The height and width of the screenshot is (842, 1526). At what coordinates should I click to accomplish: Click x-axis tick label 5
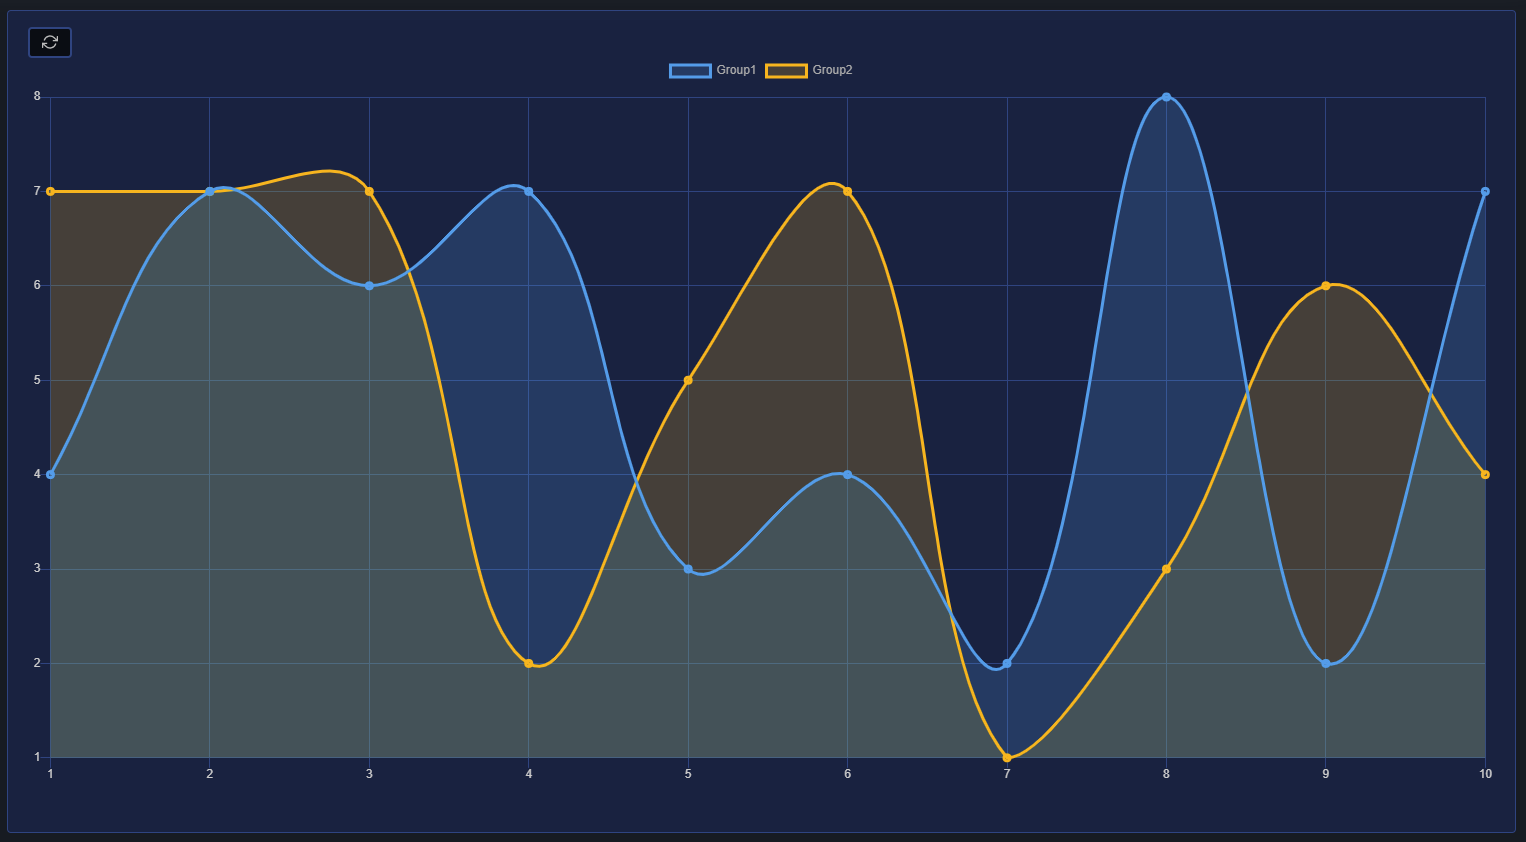point(688,774)
